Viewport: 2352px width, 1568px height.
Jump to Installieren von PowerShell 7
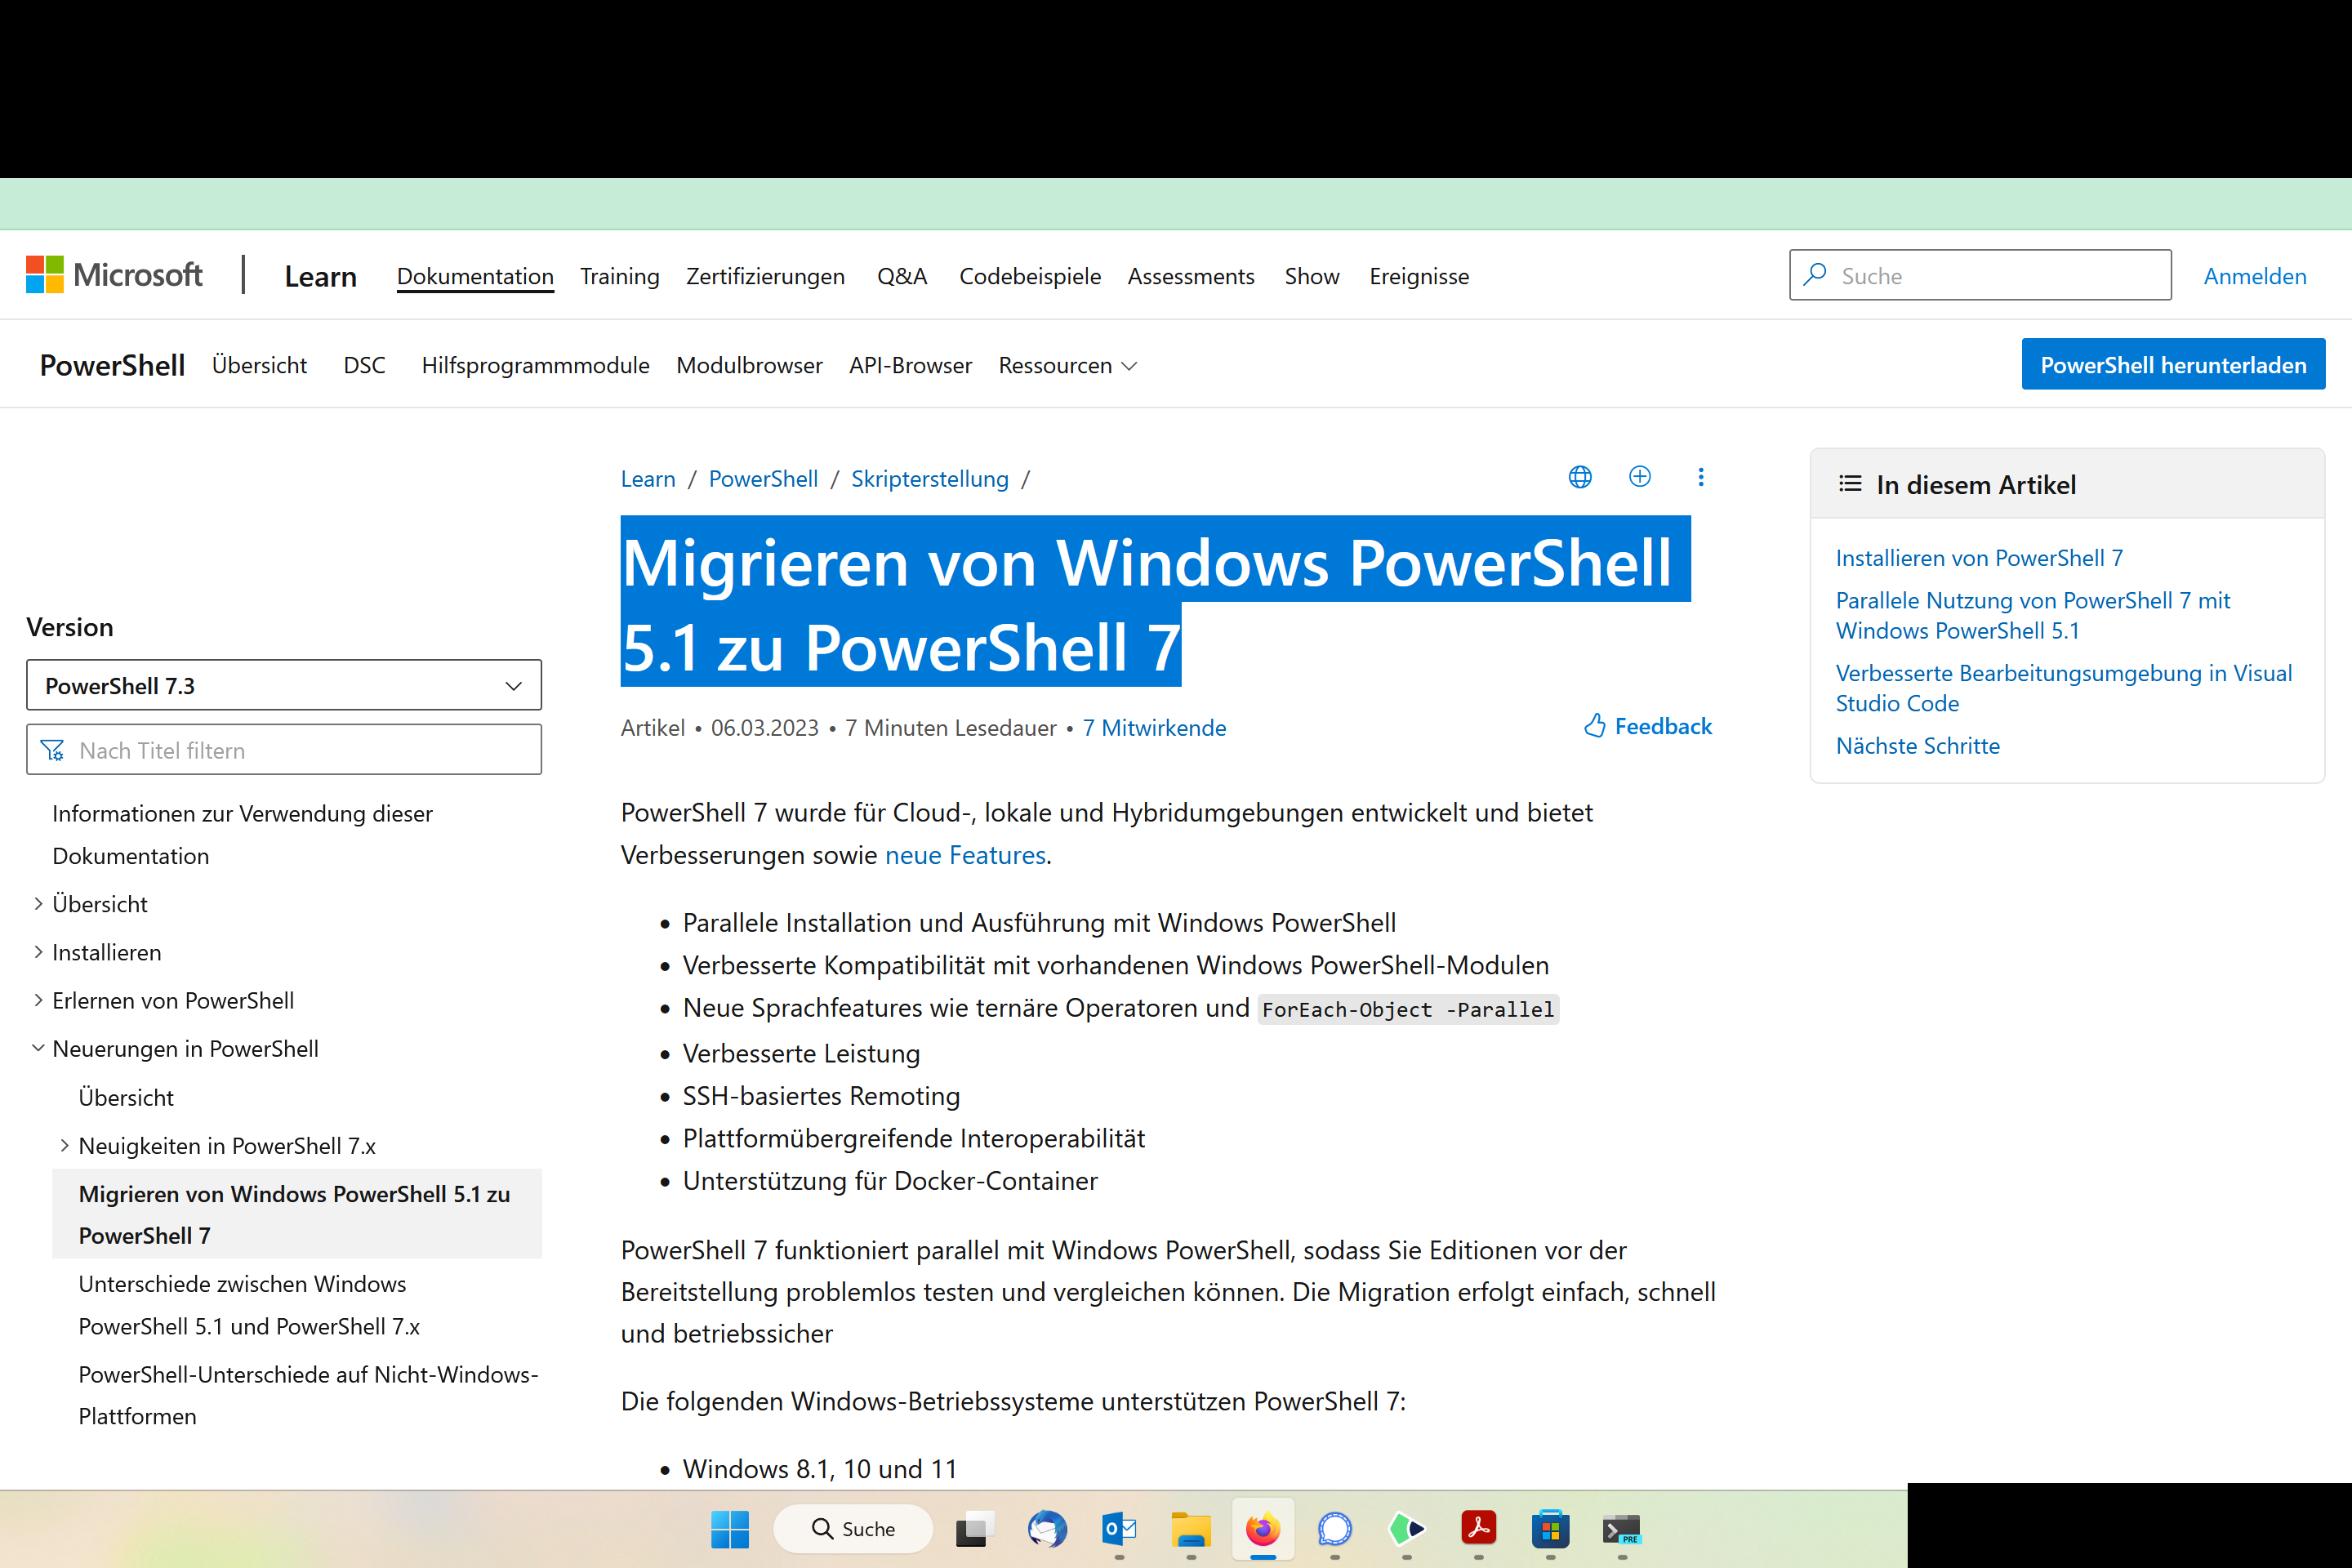(x=1979, y=558)
